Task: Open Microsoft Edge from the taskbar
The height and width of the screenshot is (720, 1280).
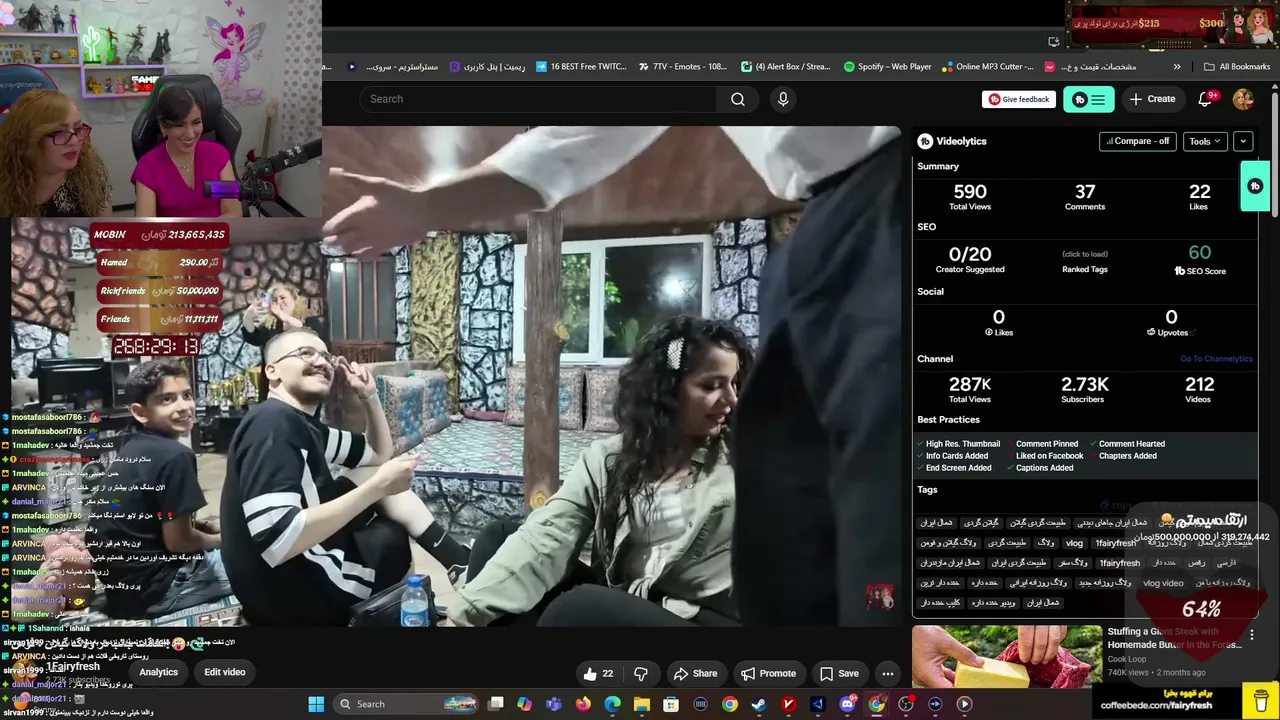Action: click(x=612, y=704)
